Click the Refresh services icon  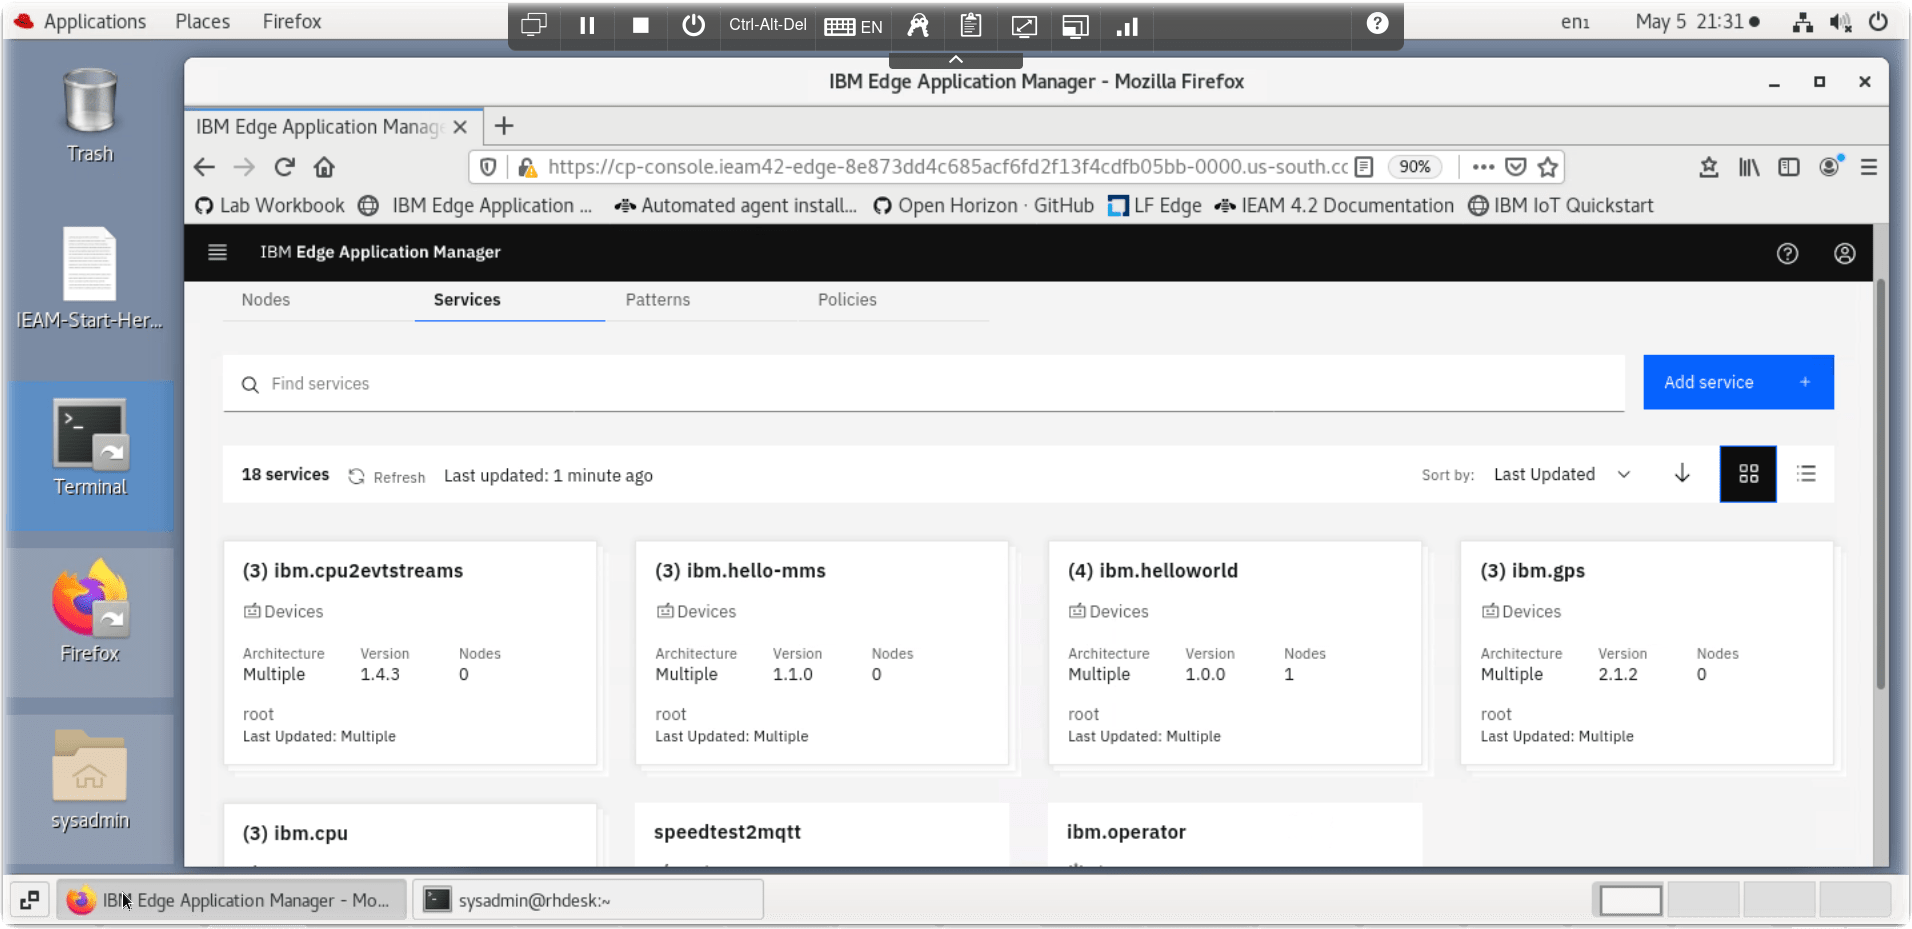(x=356, y=476)
